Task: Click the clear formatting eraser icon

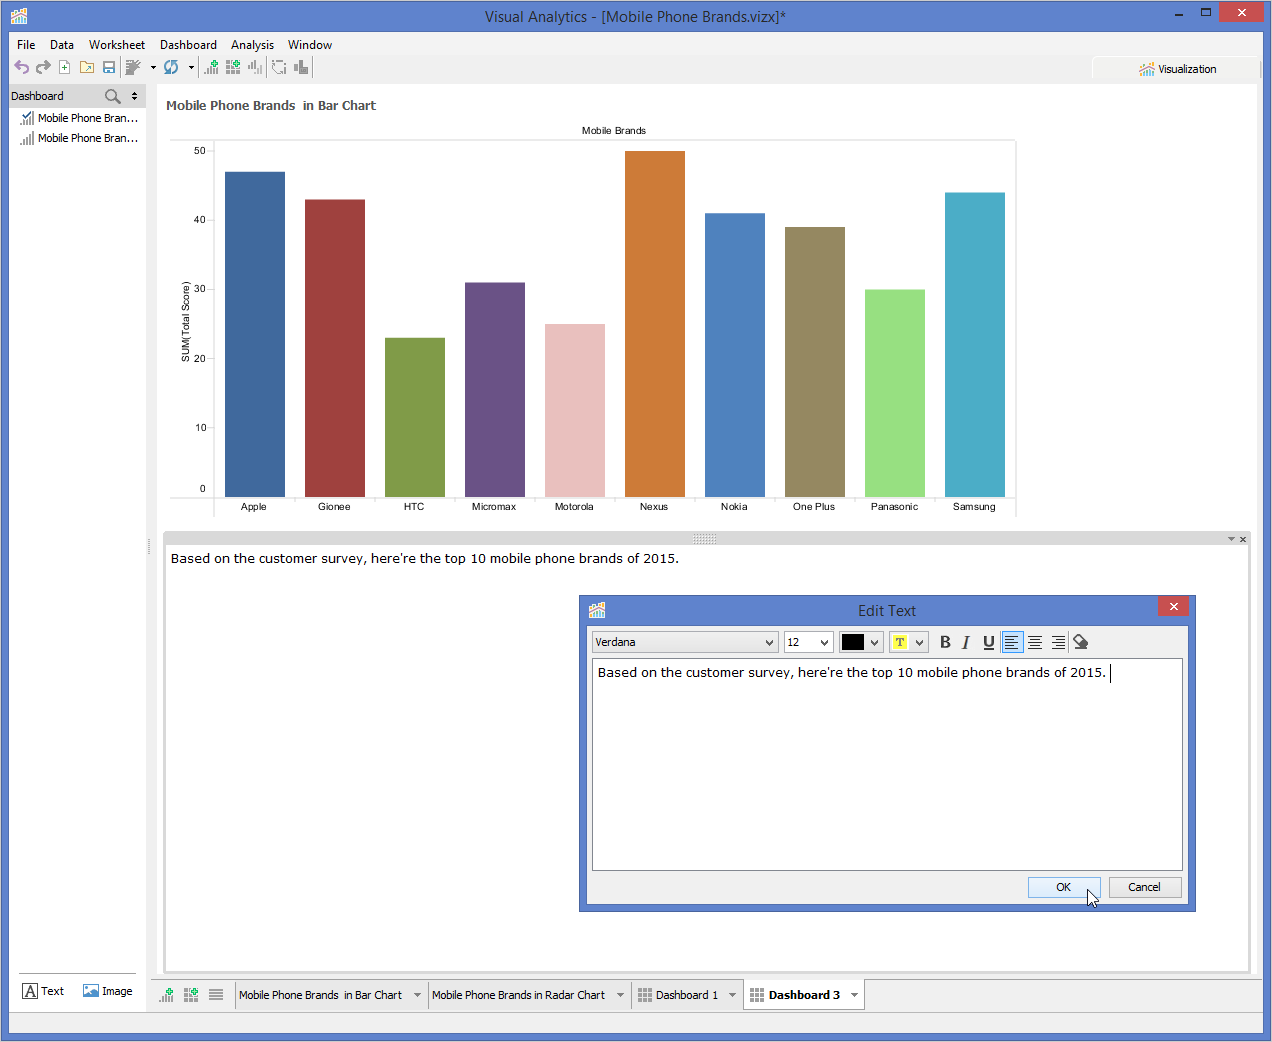Action: (x=1081, y=642)
